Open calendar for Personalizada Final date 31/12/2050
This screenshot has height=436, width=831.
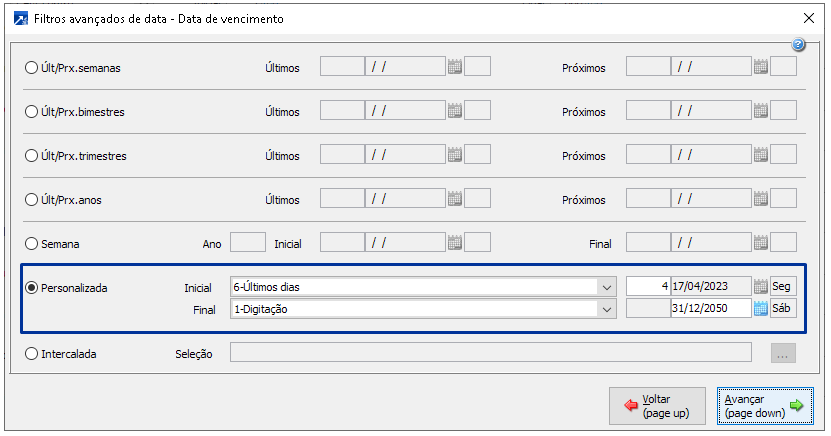(x=760, y=309)
